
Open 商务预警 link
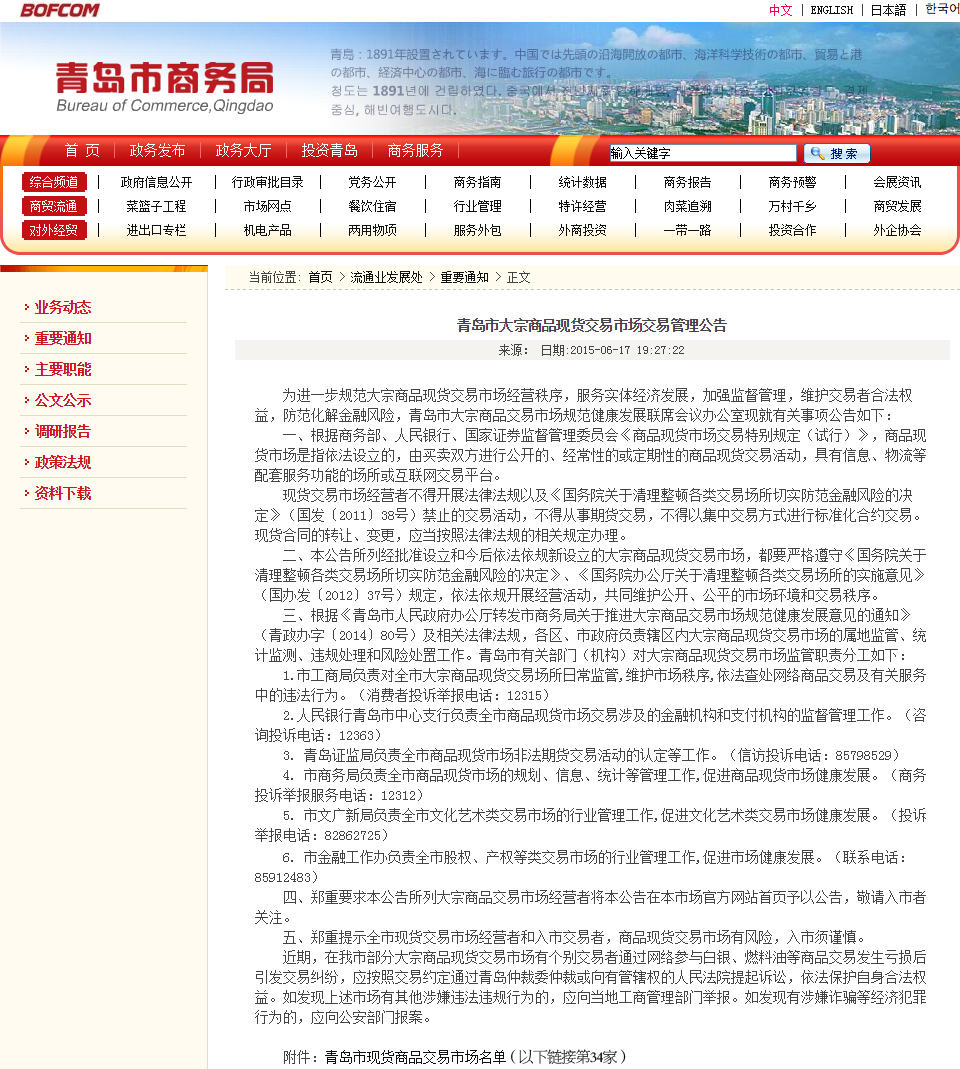point(792,182)
